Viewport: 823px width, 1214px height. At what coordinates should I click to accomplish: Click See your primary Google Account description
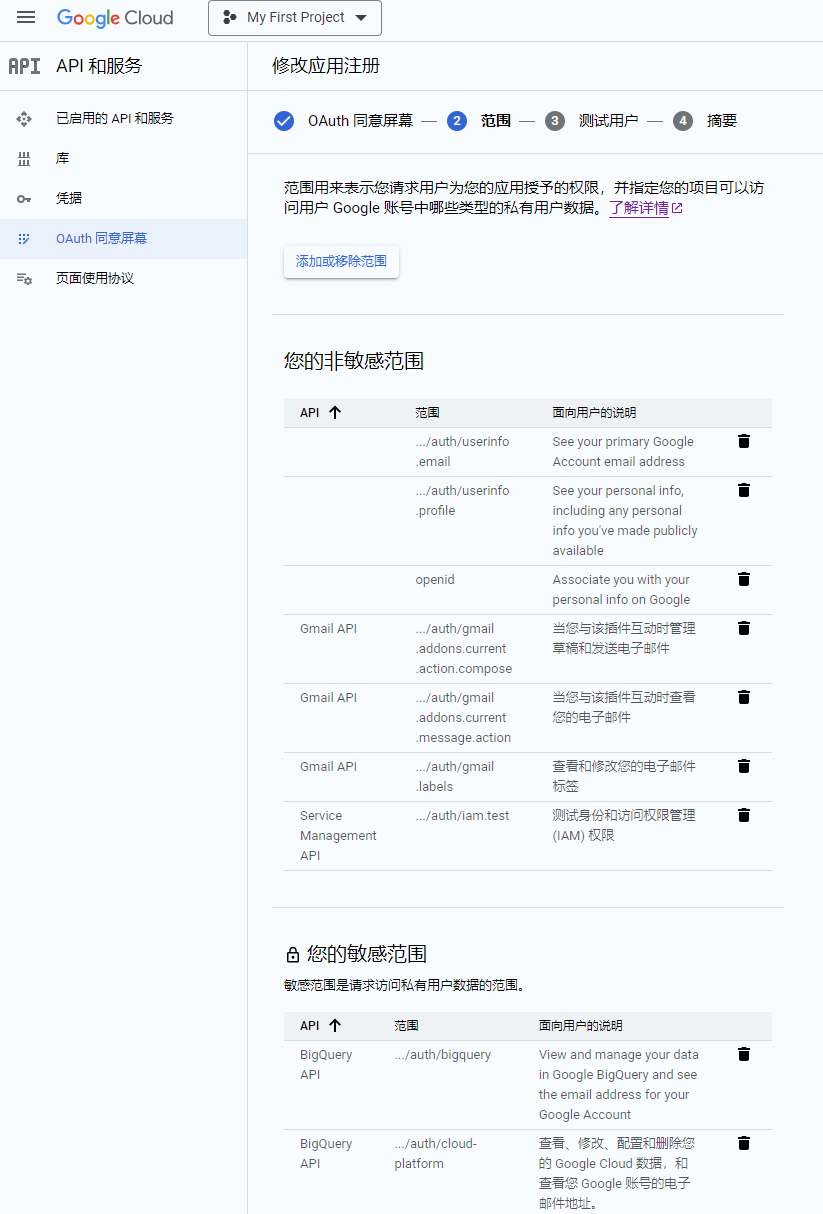[623, 452]
